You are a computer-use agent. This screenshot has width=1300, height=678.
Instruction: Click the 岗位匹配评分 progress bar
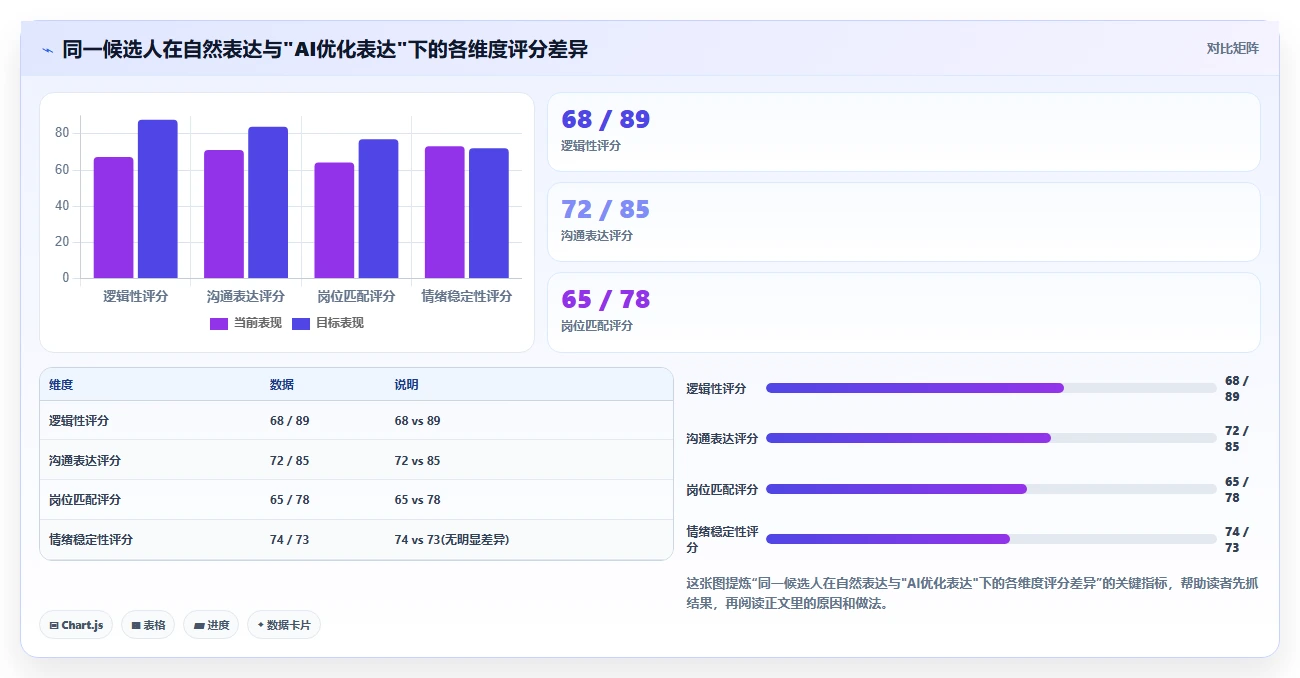tap(991, 489)
